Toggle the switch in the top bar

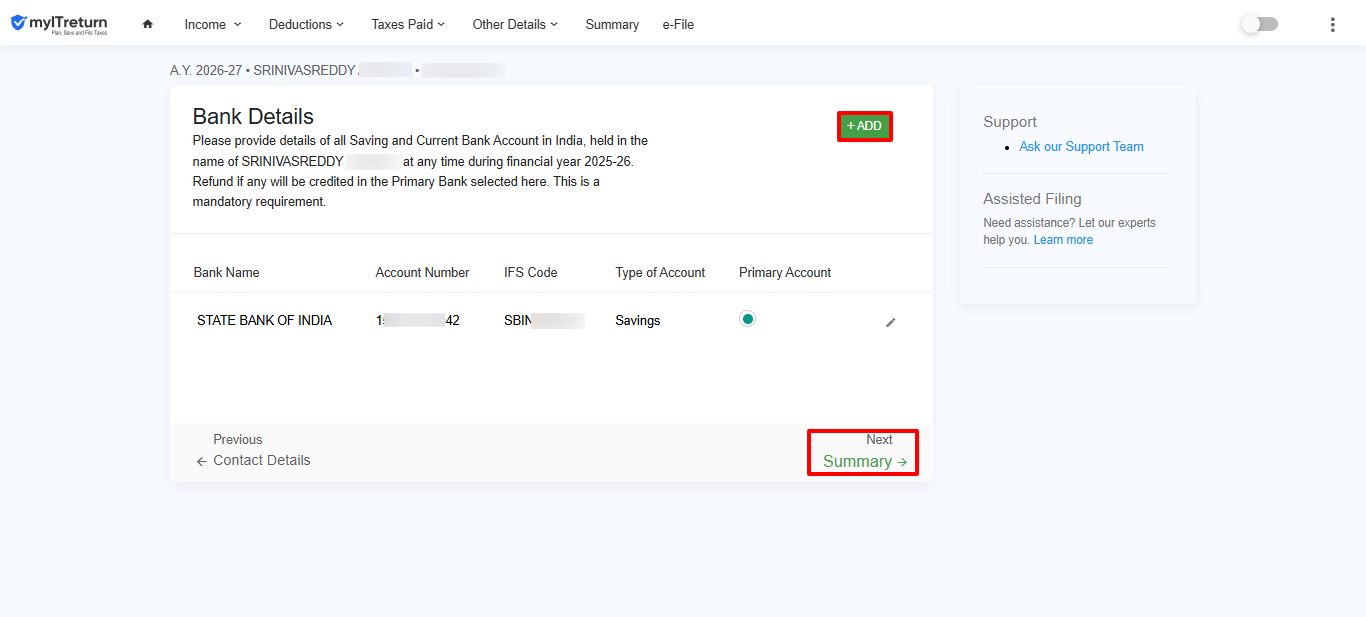click(x=1260, y=24)
